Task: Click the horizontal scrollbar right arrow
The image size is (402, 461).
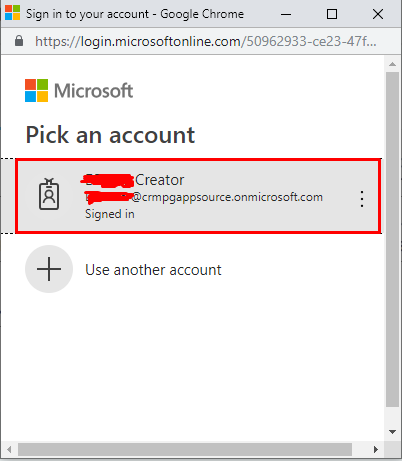Action: [x=376, y=449]
